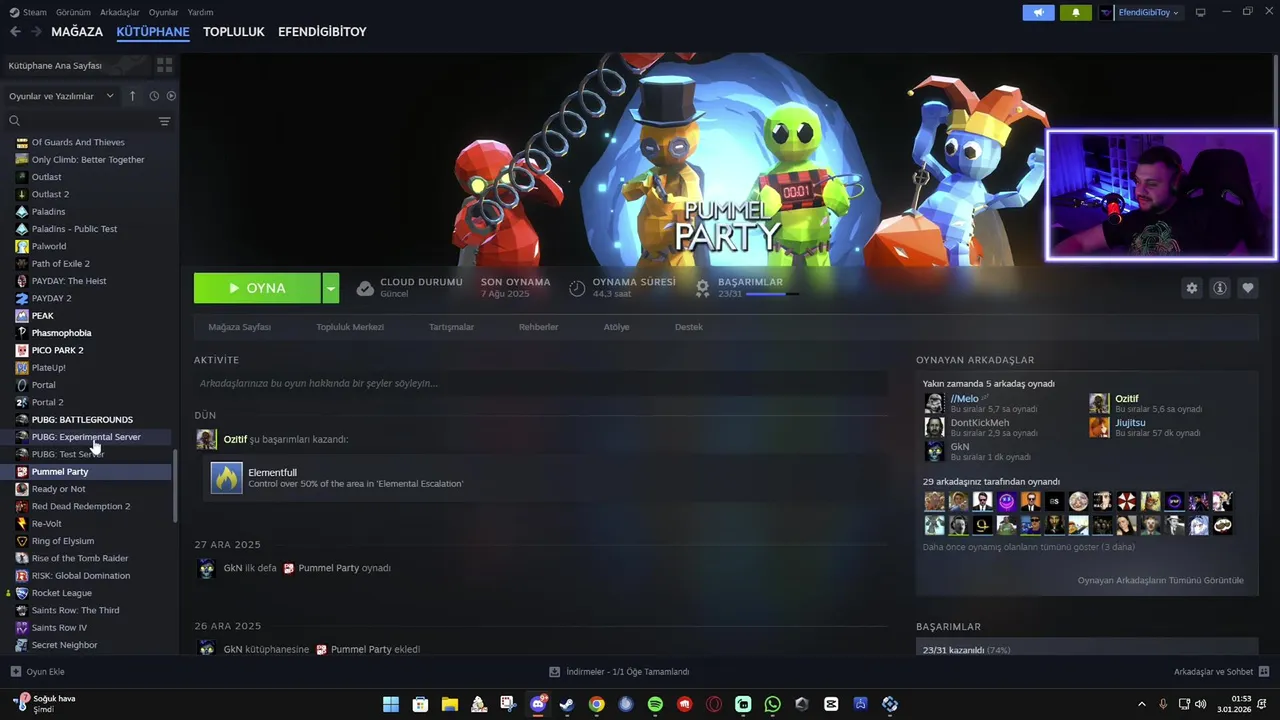Switch library to grid view icon
Viewport: 1280px width, 720px height.
pos(164,65)
